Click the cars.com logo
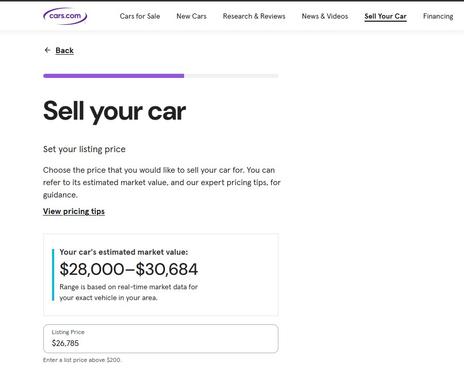The height and width of the screenshot is (378, 464). pyautogui.click(x=65, y=16)
